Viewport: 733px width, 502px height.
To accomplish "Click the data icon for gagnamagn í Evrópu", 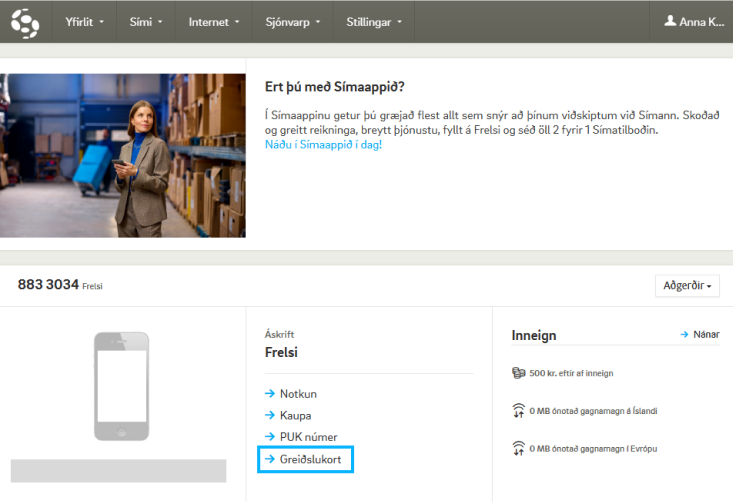I will (519, 448).
